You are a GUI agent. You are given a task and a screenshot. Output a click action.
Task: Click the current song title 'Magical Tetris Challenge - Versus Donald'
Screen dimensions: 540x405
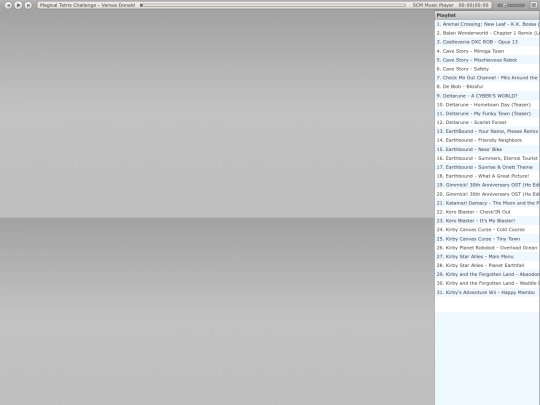(87, 5)
